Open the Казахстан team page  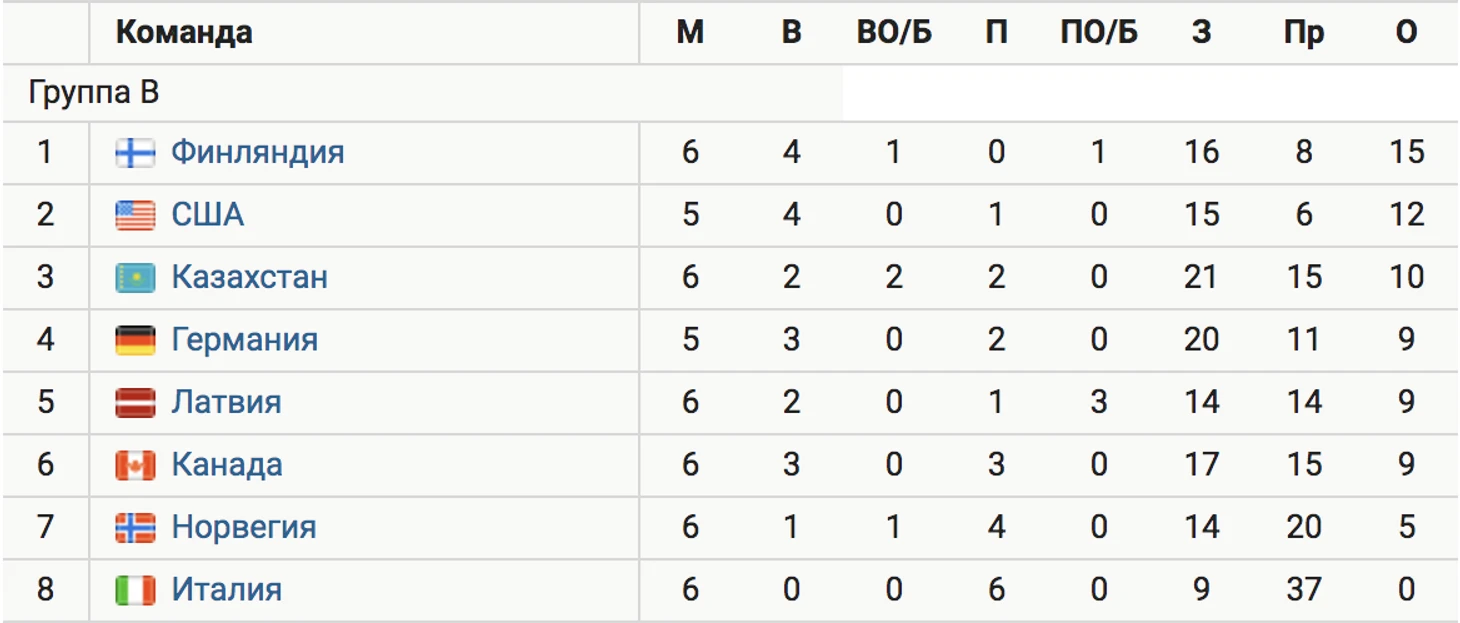249,277
